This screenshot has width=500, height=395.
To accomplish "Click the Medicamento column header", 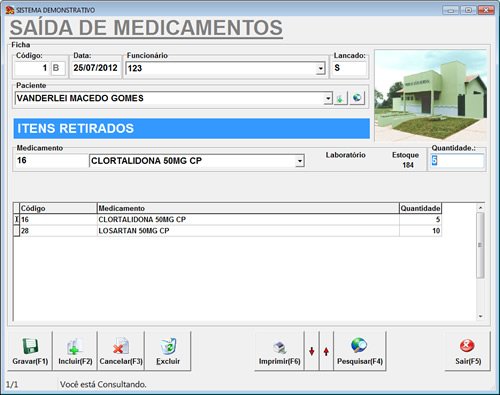I will coord(248,208).
